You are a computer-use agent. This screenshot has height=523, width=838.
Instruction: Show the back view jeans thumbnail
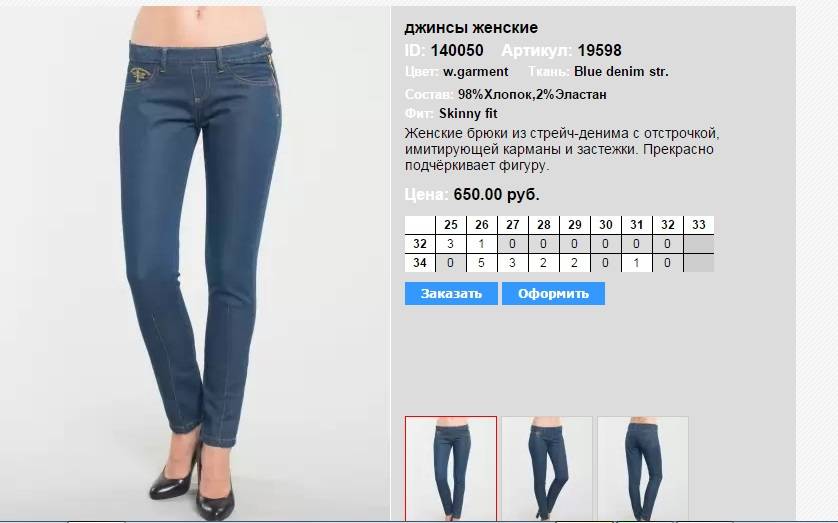[x=643, y=468]
